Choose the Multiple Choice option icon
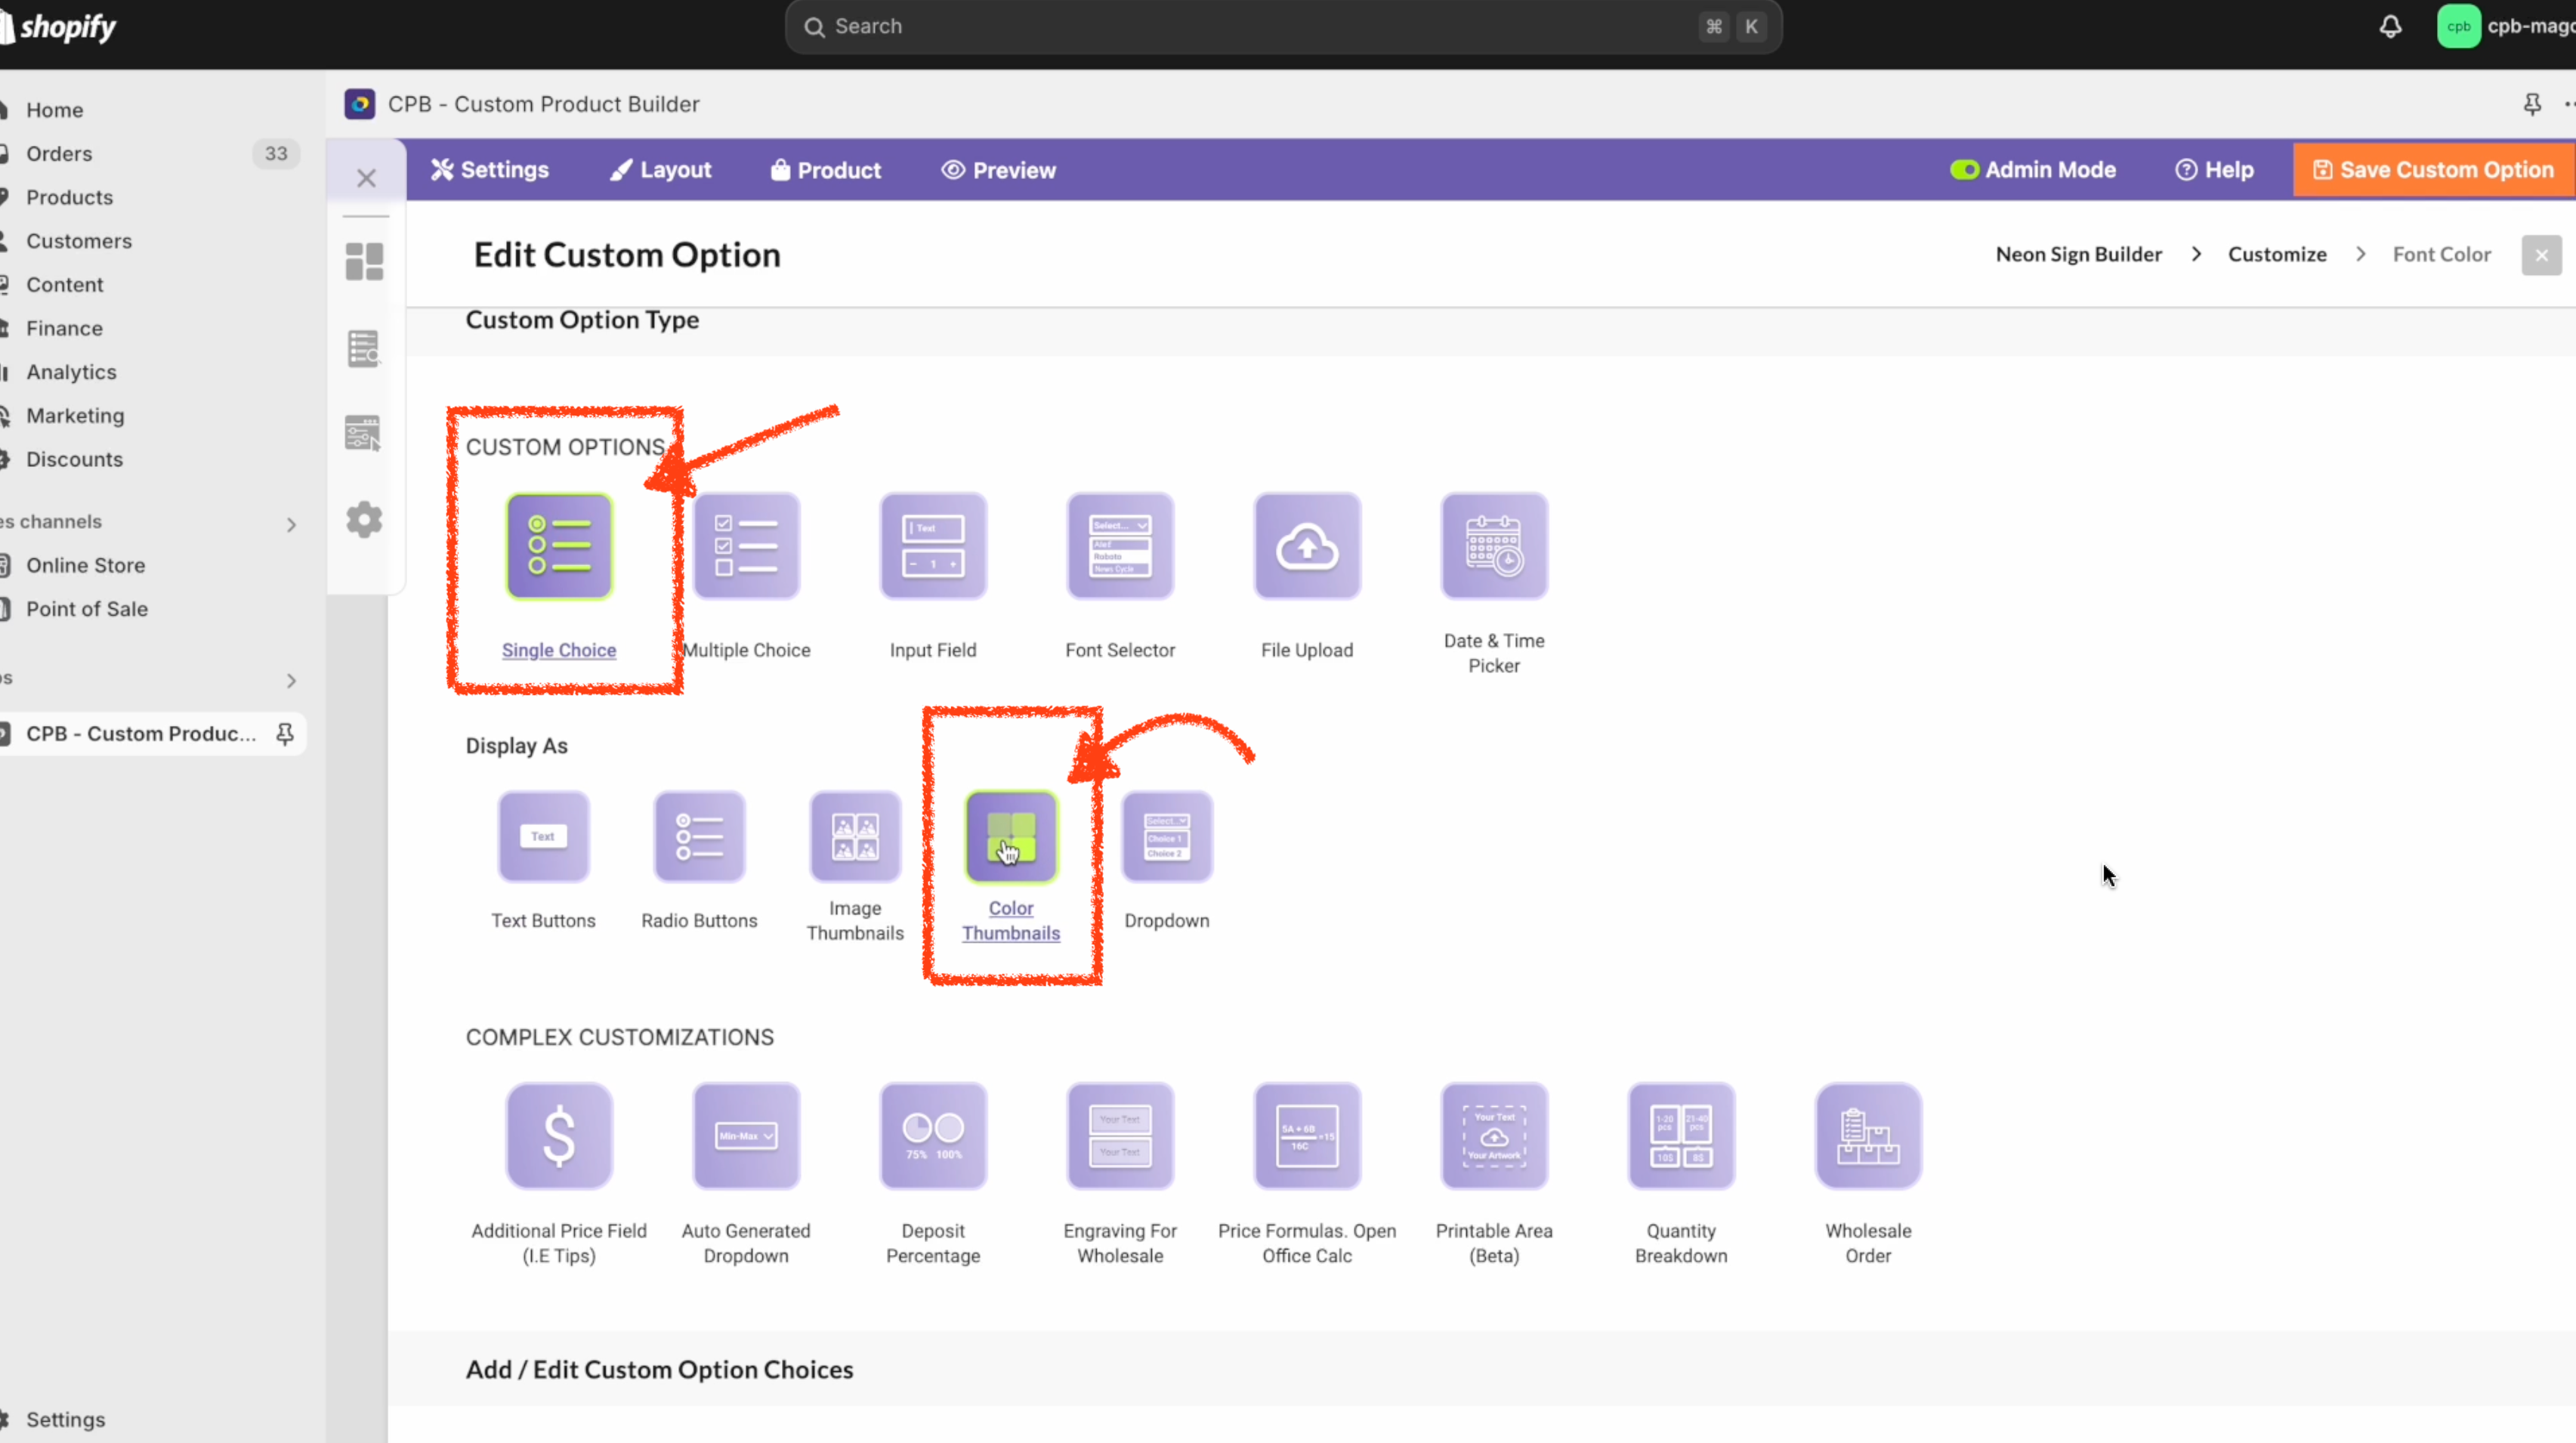 [x=746, y=546]
